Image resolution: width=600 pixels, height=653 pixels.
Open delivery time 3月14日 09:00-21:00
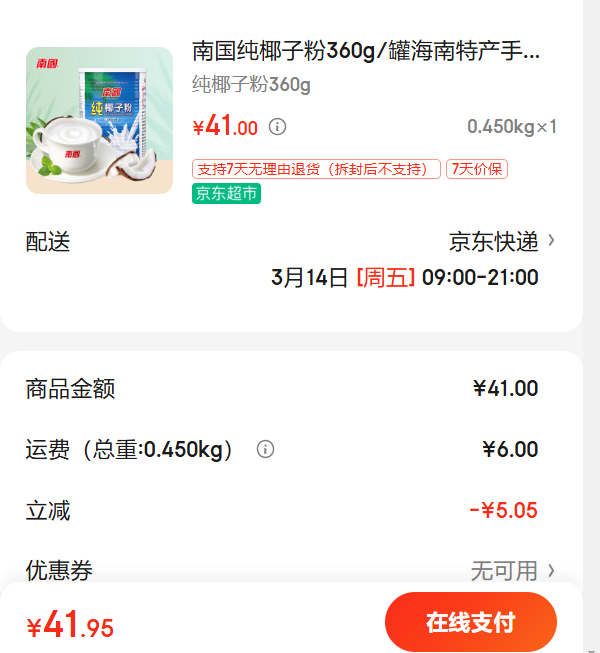tap(405, 278)
